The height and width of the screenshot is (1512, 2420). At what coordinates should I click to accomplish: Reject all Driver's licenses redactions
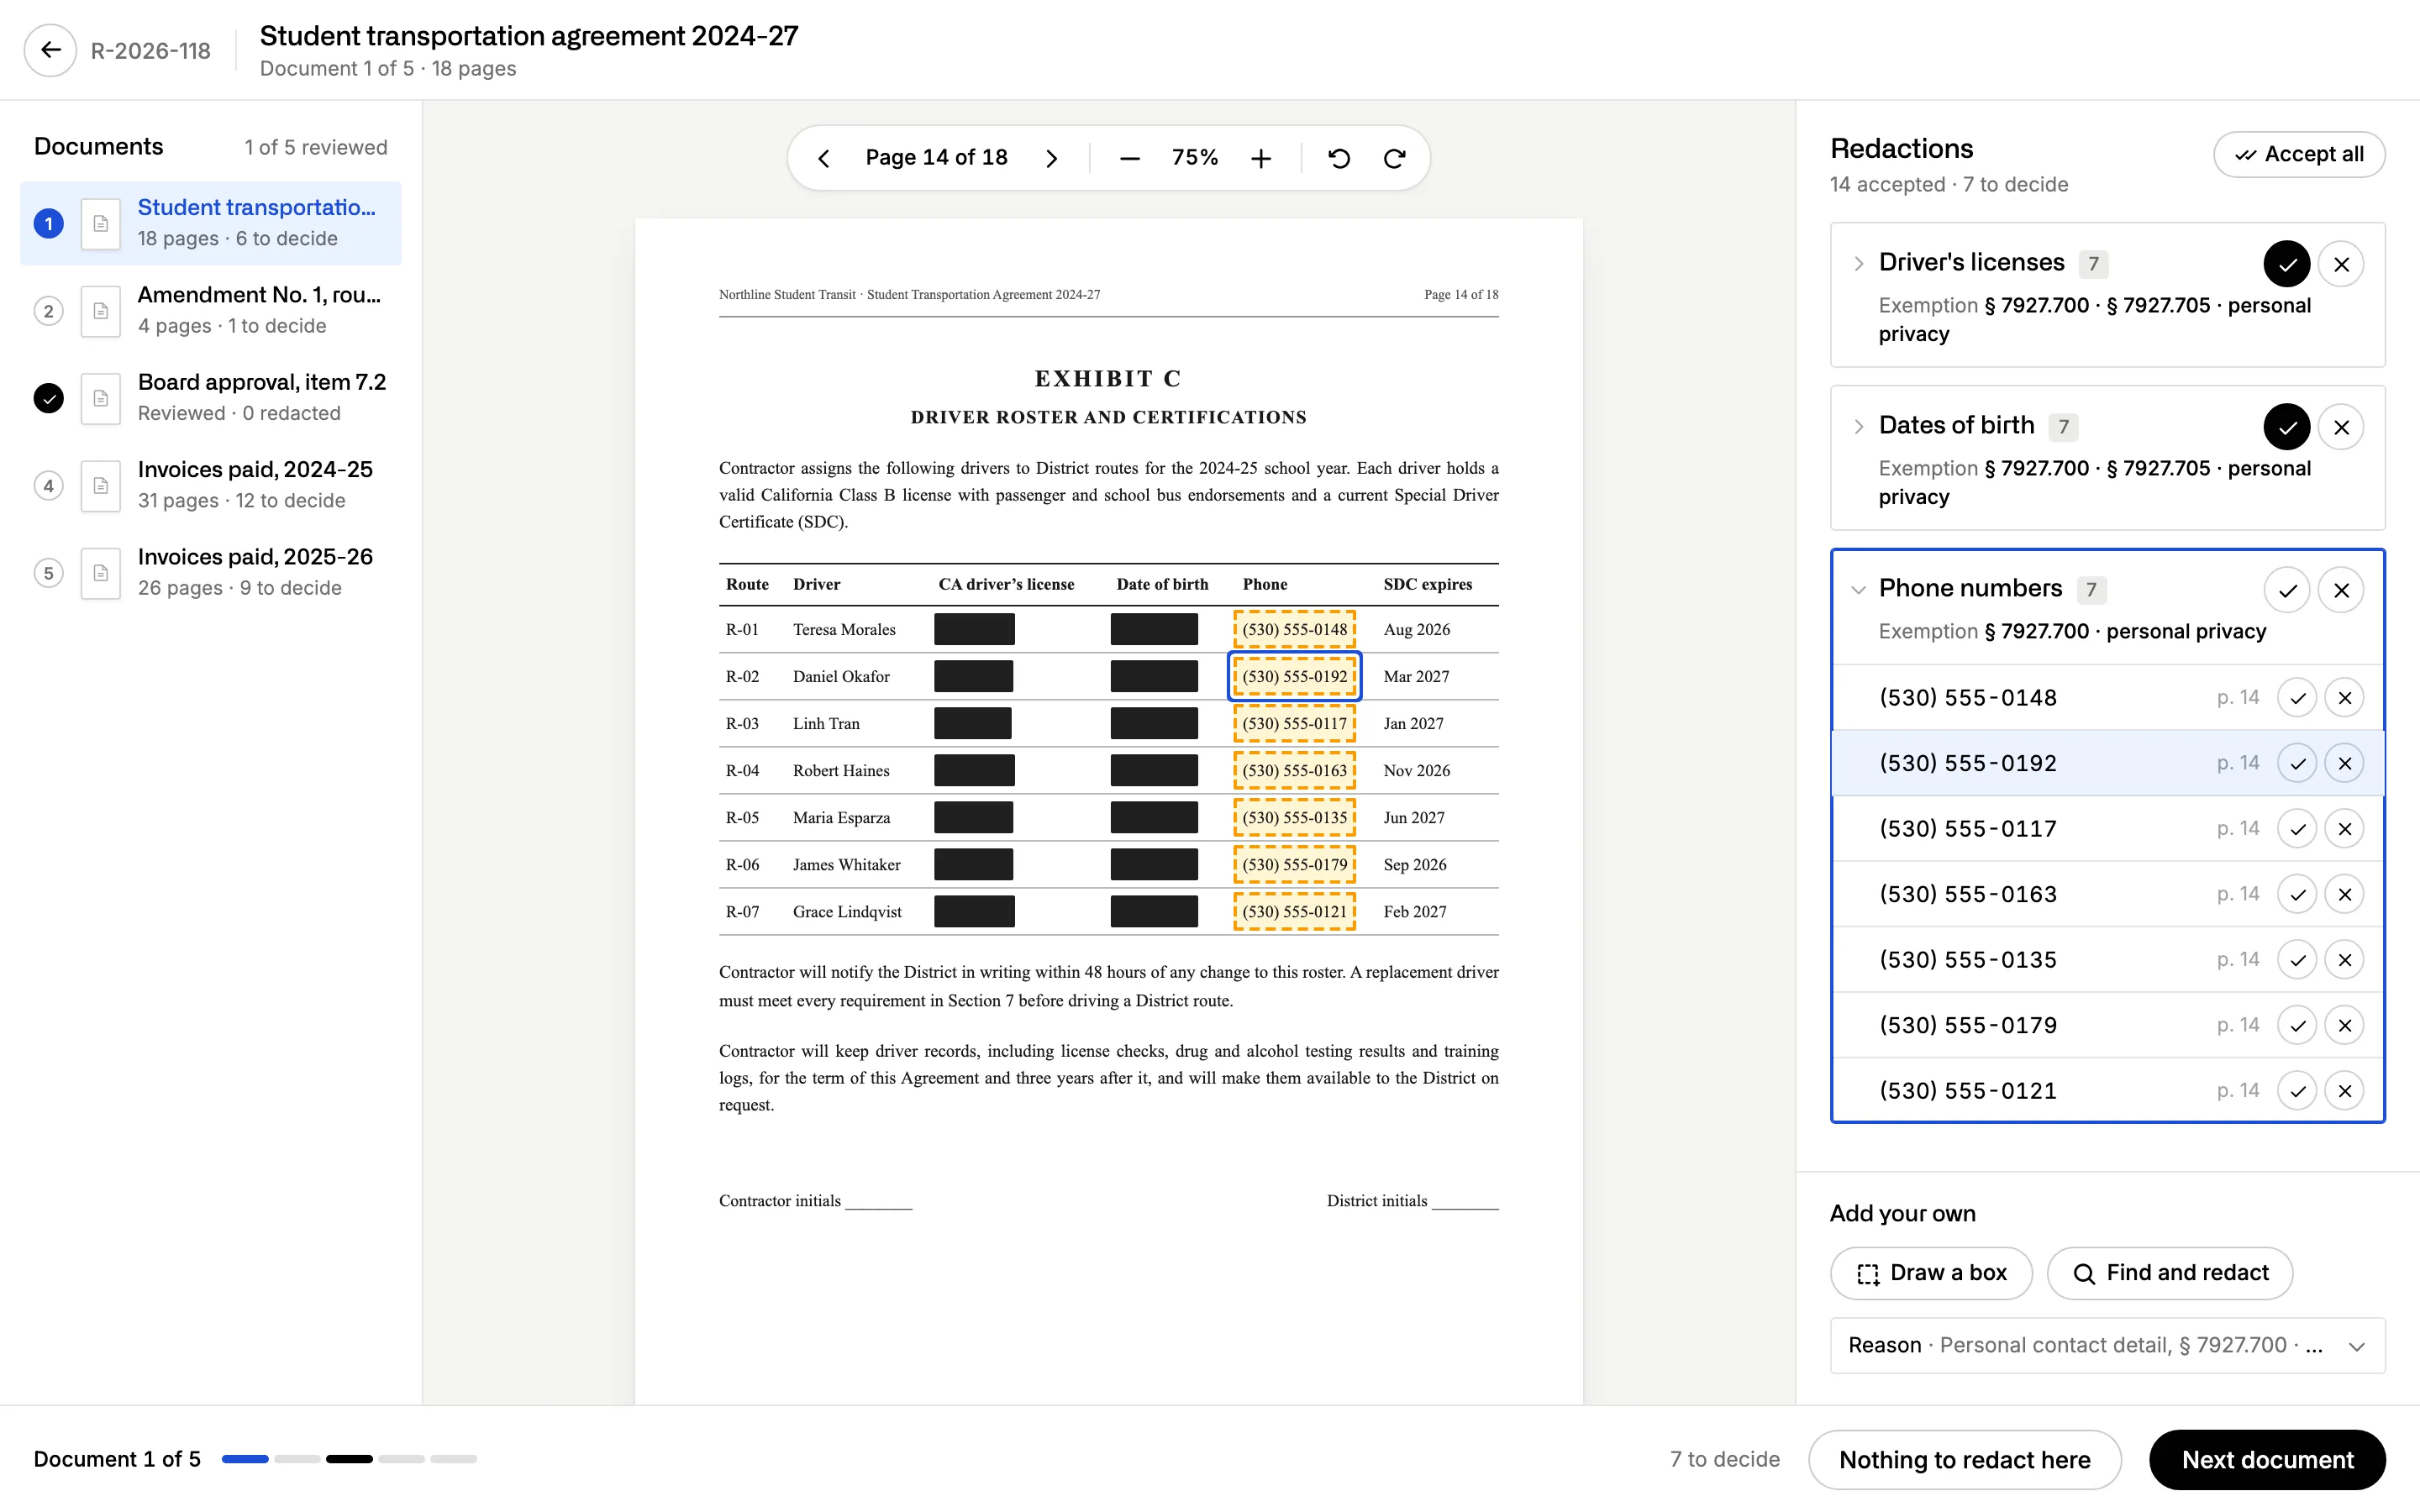point(2341,264)
